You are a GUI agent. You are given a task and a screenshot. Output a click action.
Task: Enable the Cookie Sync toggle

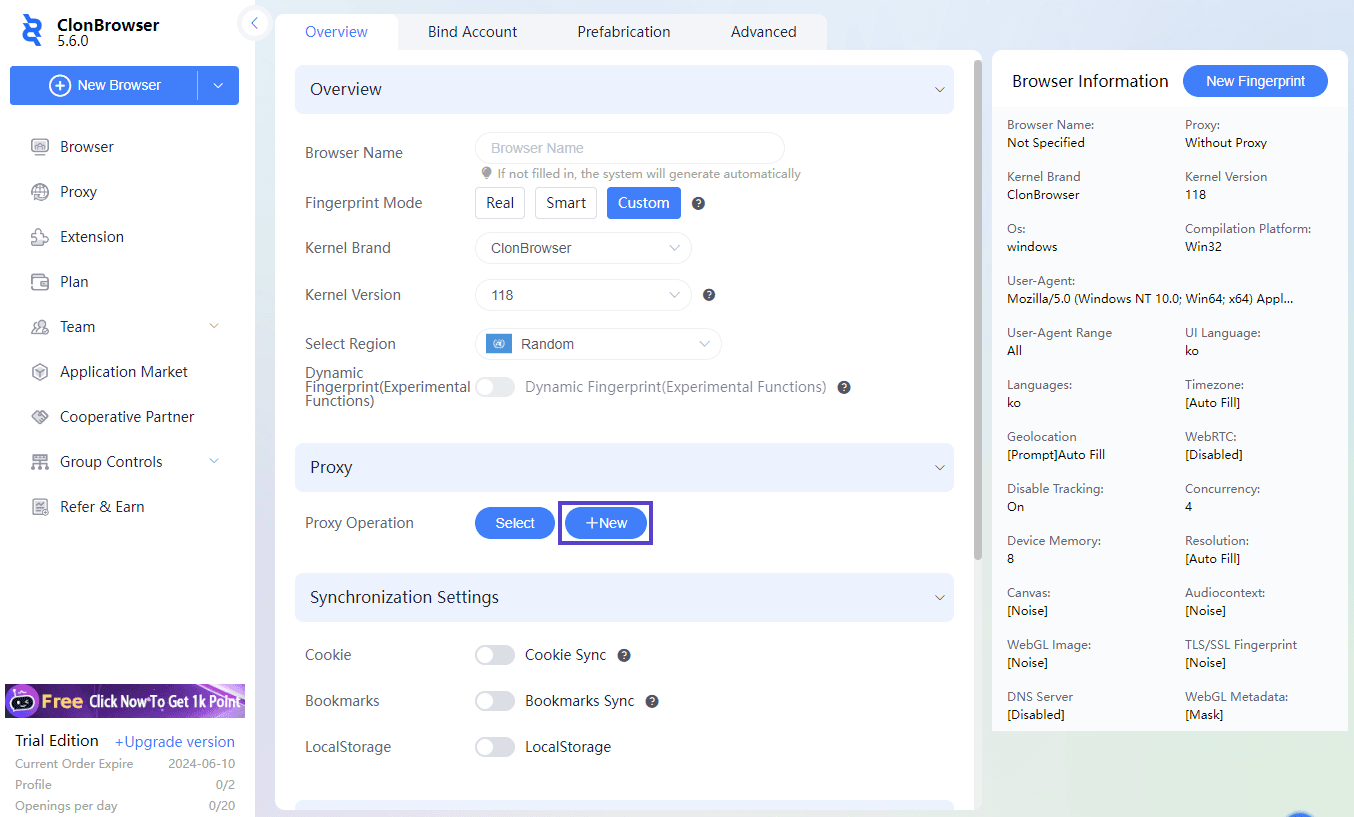pos(494,655)
